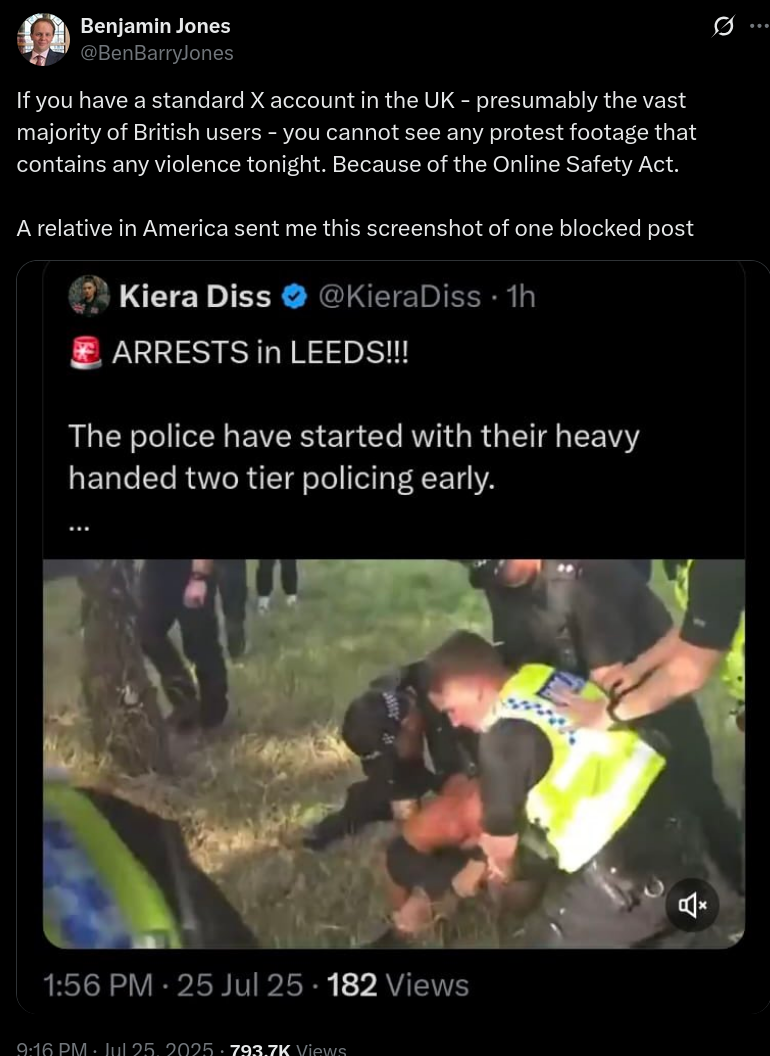Click Kiera Diss avatar in the screenshot

[x=89, y=296]
